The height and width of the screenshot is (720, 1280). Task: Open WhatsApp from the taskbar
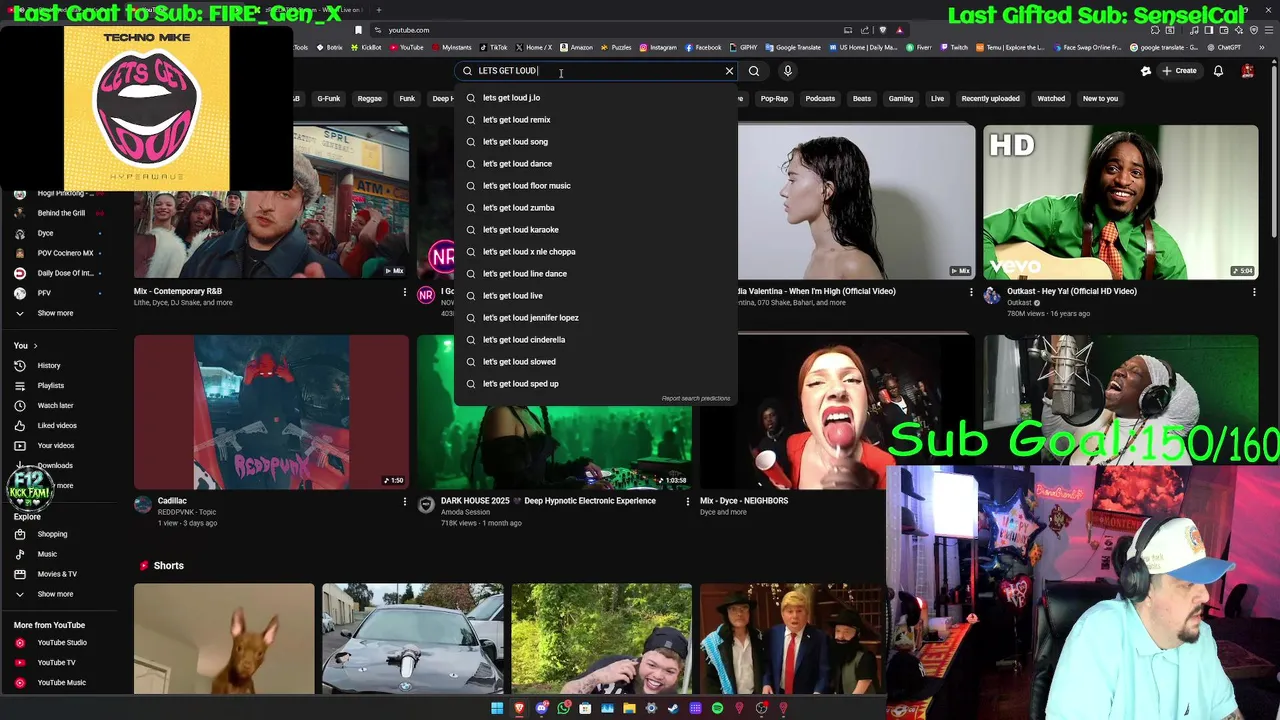click(564, 709)
